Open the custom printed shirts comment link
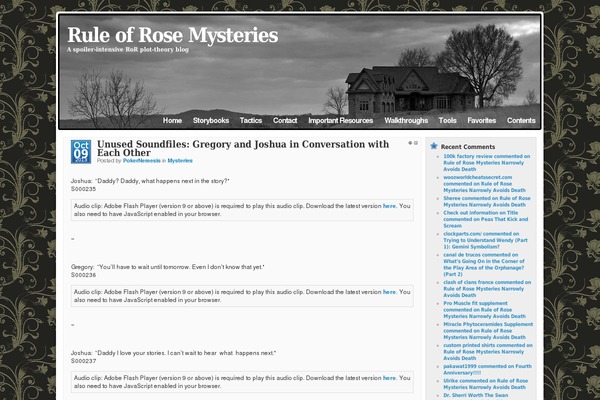Image resolution: width=600 pixels, height=400 pixels. [488, 352]
